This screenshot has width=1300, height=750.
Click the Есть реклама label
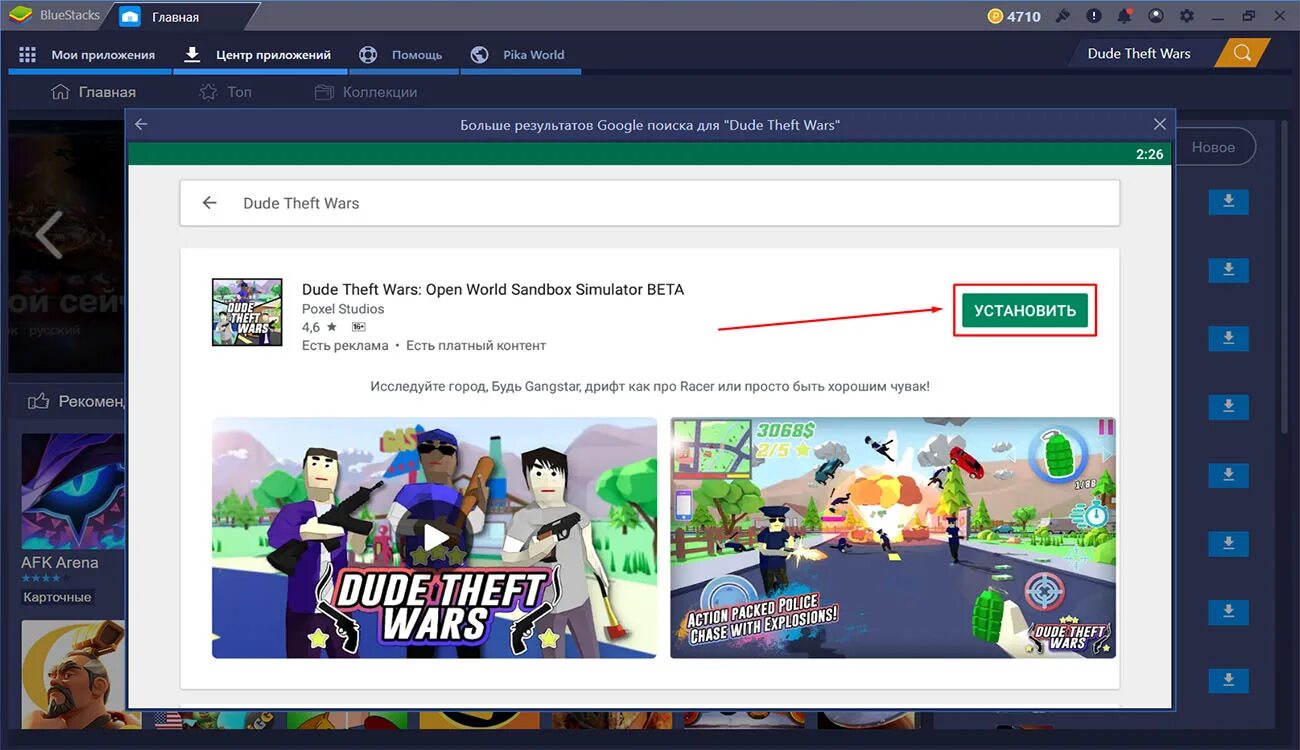tap(345, 345)
